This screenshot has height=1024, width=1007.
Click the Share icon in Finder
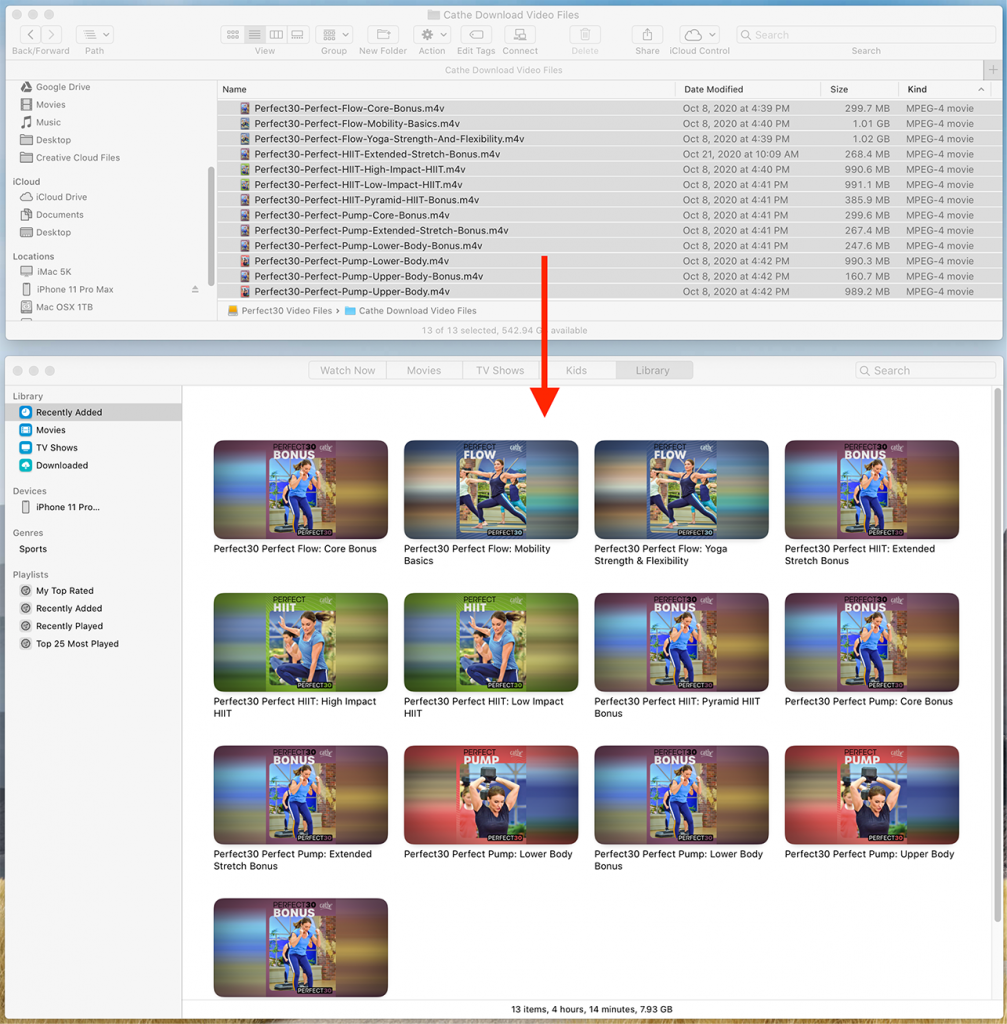(647, 34)
